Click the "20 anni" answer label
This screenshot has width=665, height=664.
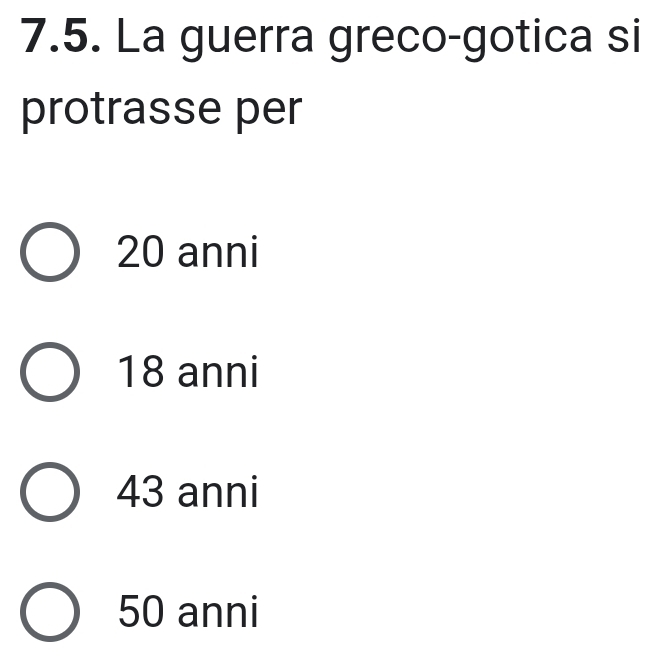[x=187, y=253]
